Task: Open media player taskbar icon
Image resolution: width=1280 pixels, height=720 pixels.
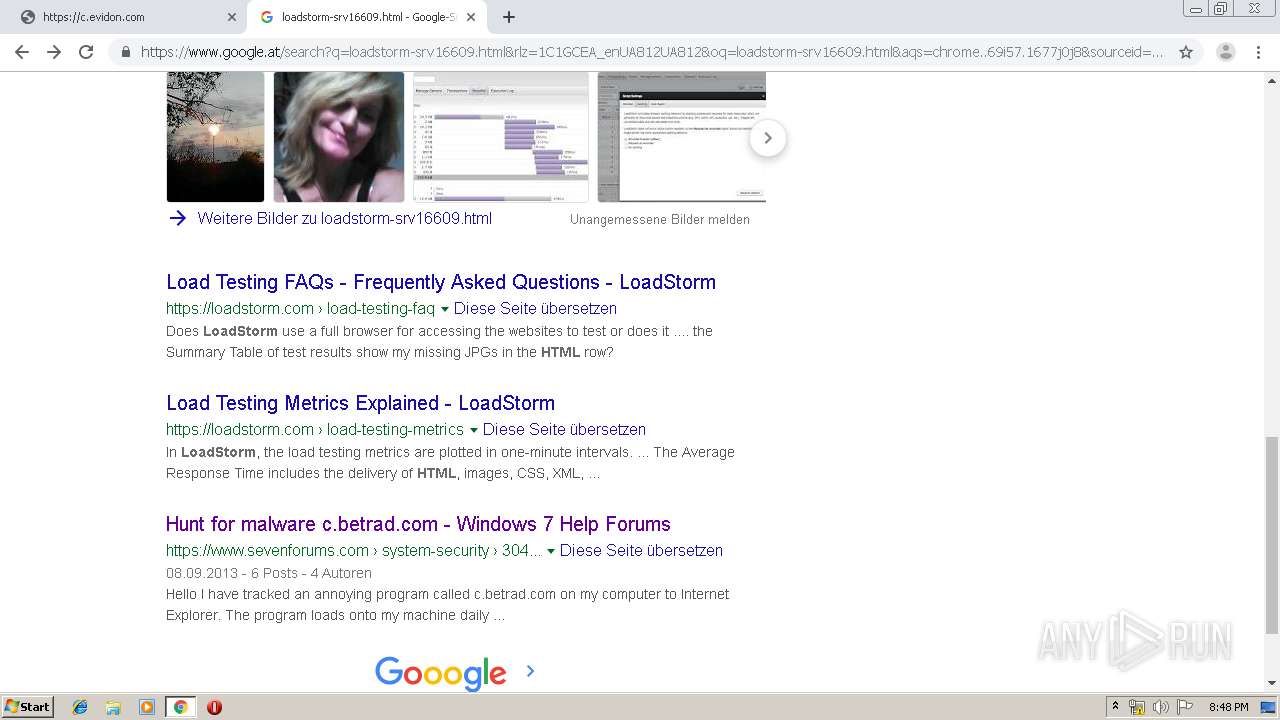Action: (x=147, y=707)
